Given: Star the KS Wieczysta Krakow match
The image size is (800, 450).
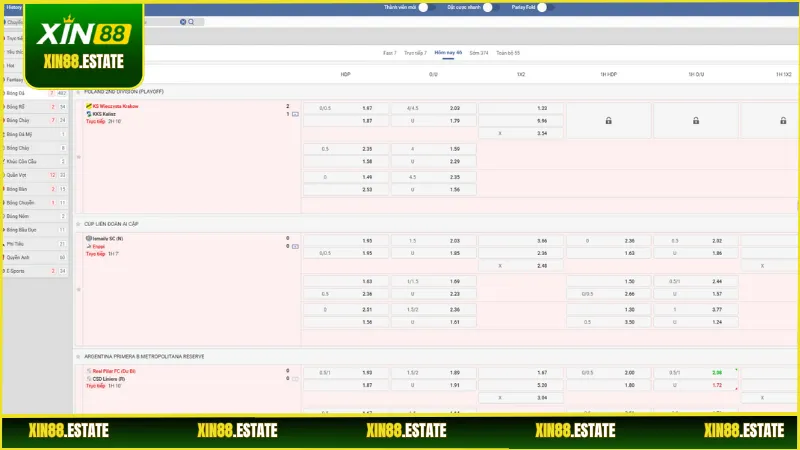Looking at the screenshot, I should click(x=79, y=157).
